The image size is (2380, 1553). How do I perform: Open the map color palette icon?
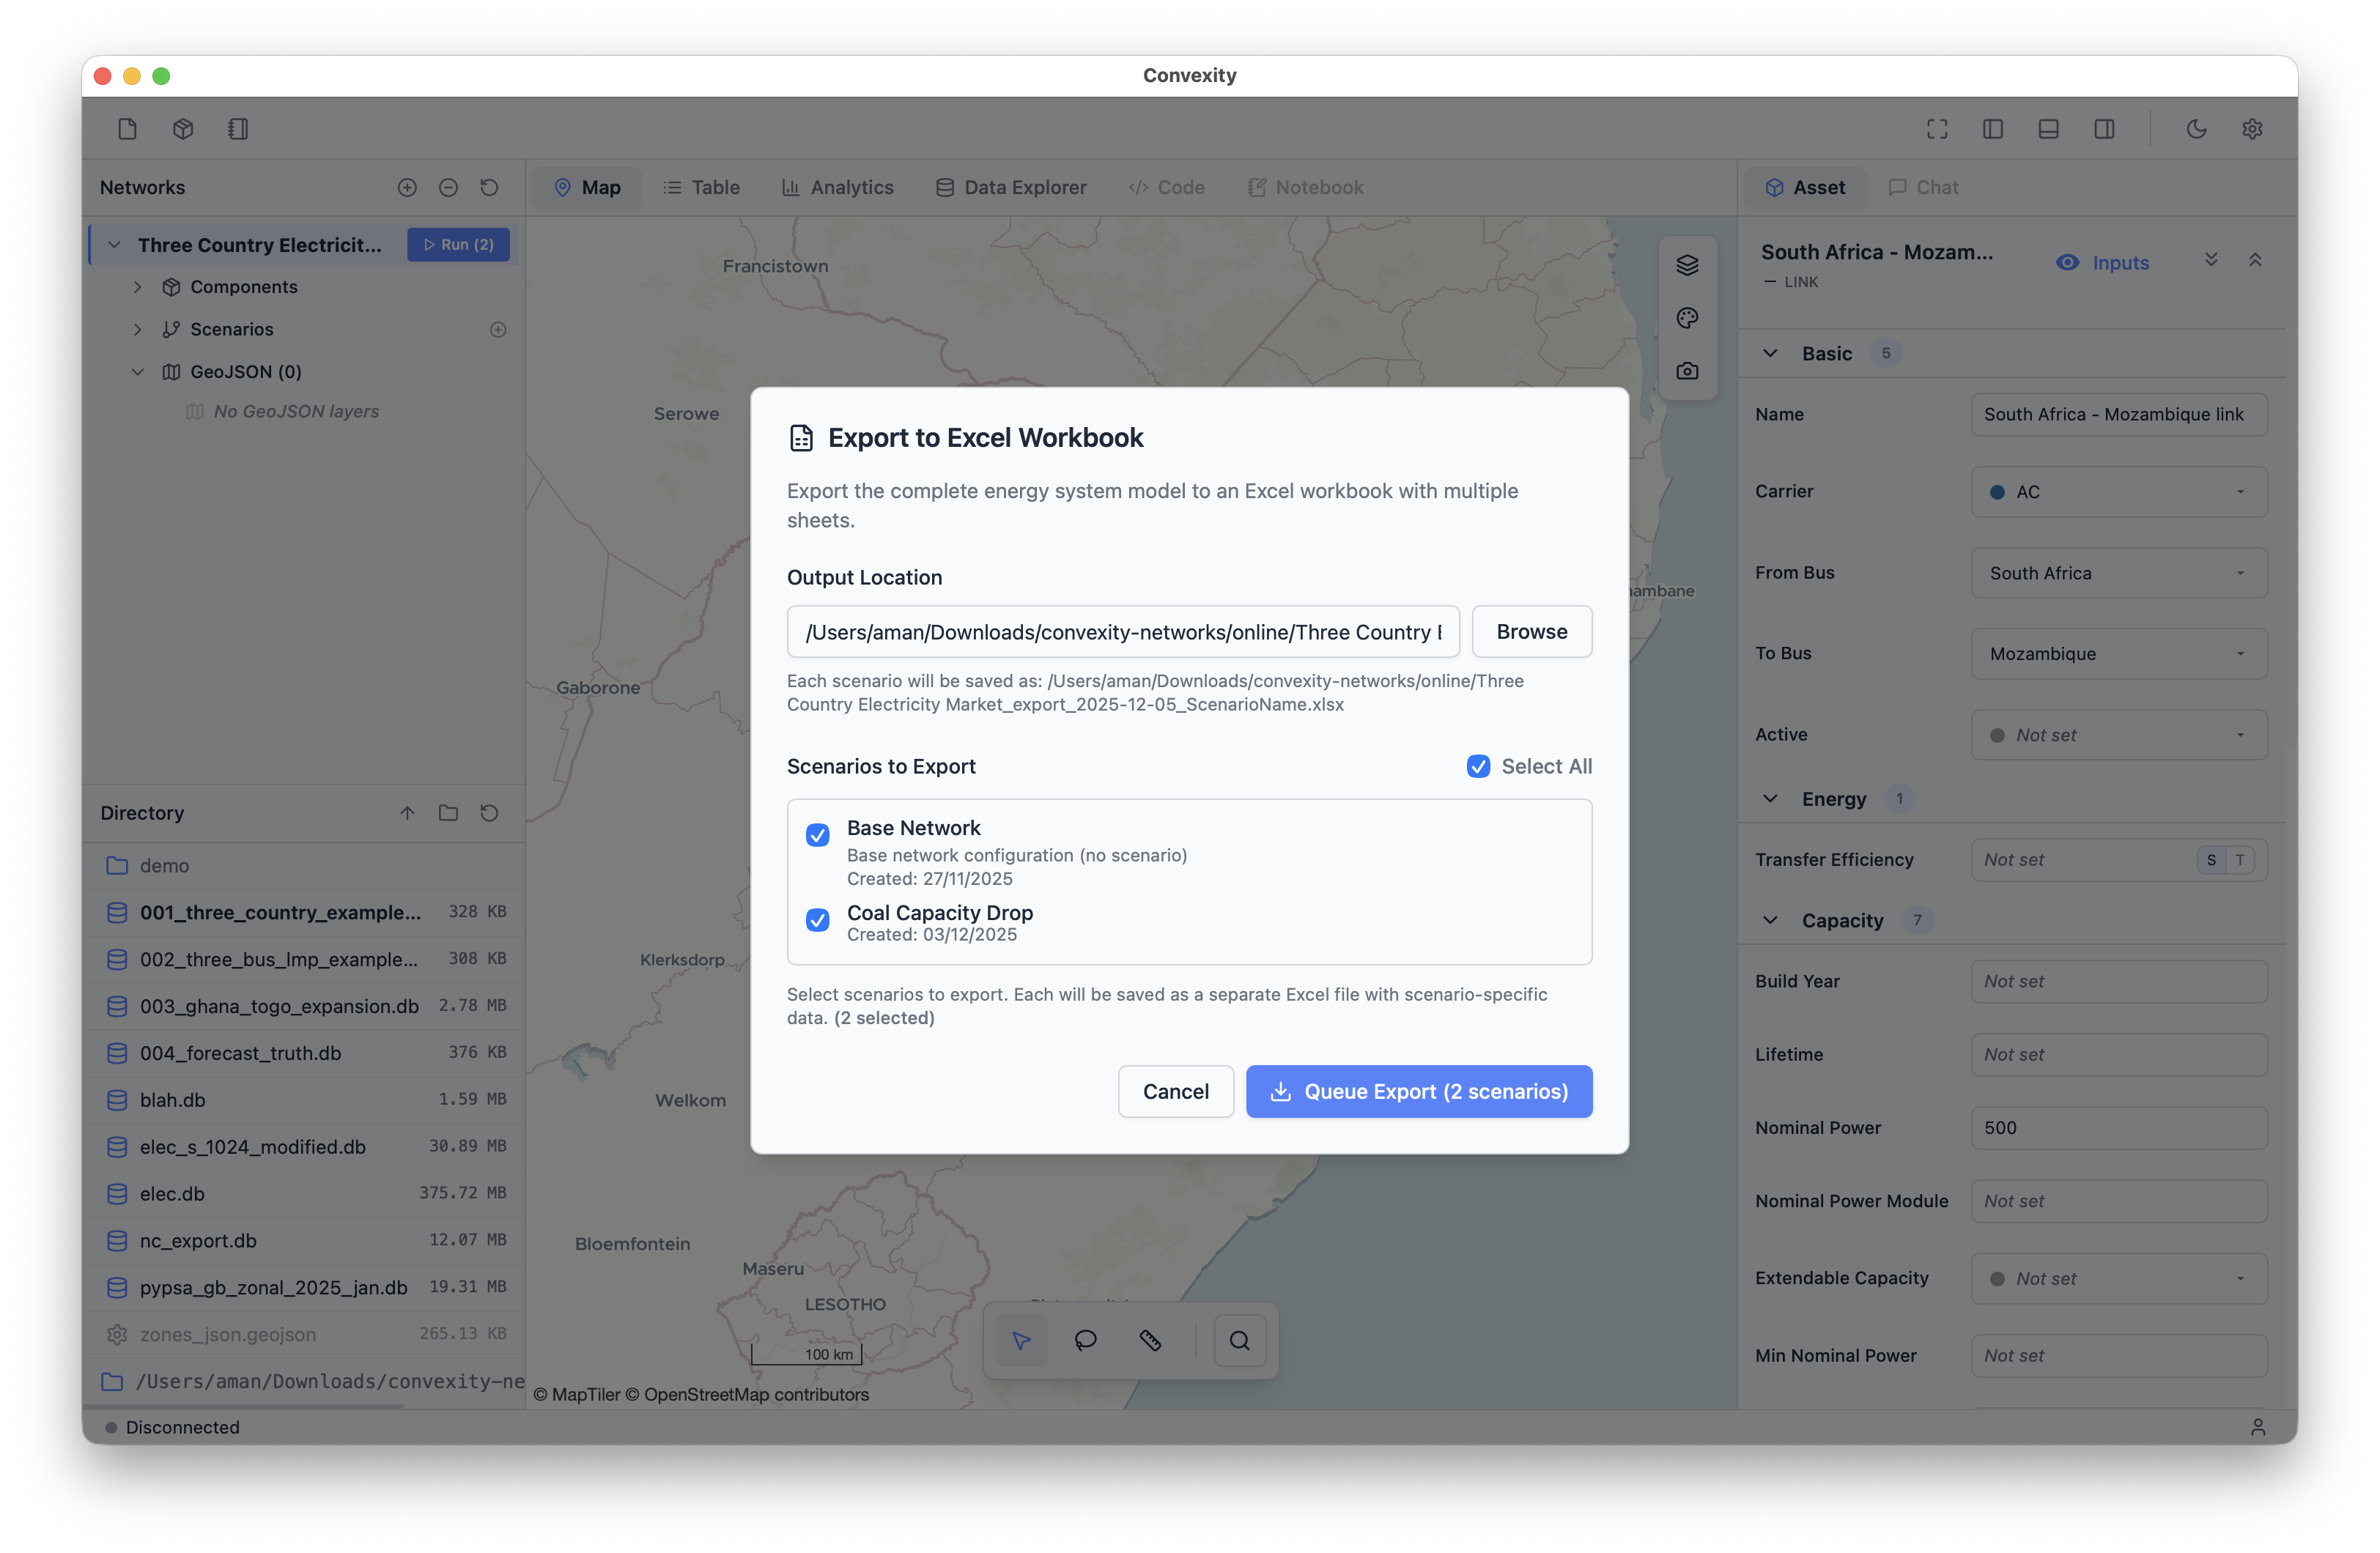(1687, 318)
